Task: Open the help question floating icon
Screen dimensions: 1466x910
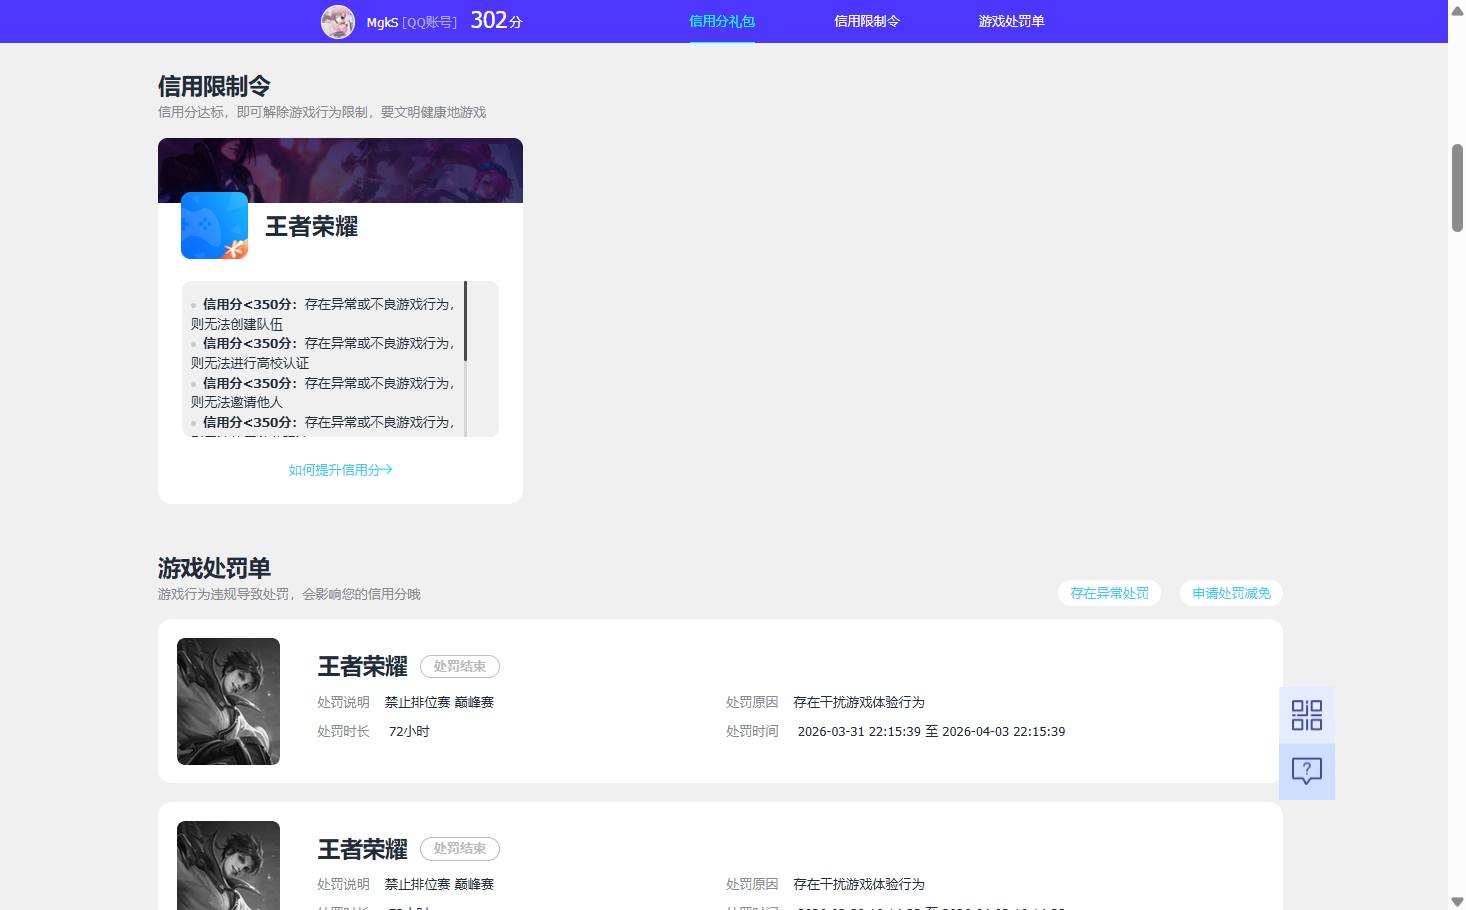Action: pos(1307,771)
